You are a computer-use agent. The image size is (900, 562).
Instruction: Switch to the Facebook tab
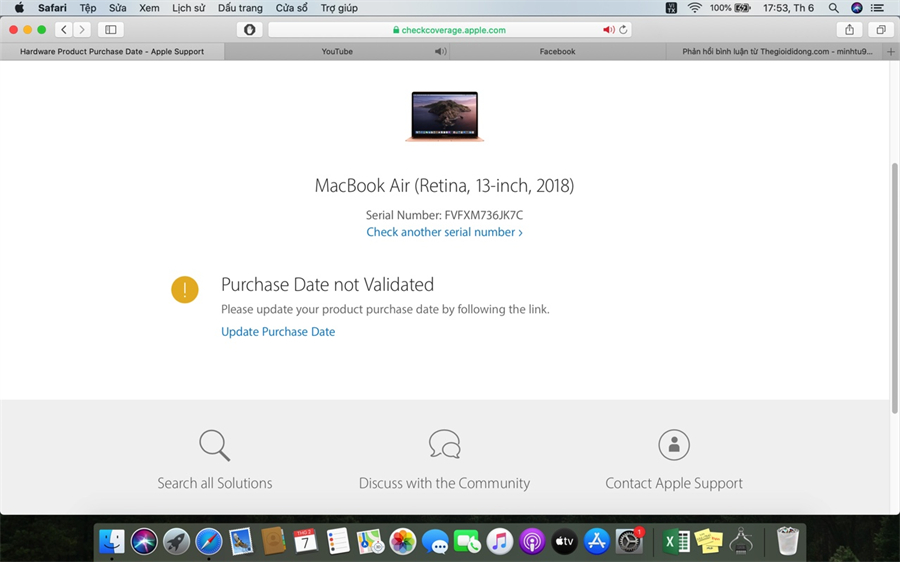pos(557,52)
